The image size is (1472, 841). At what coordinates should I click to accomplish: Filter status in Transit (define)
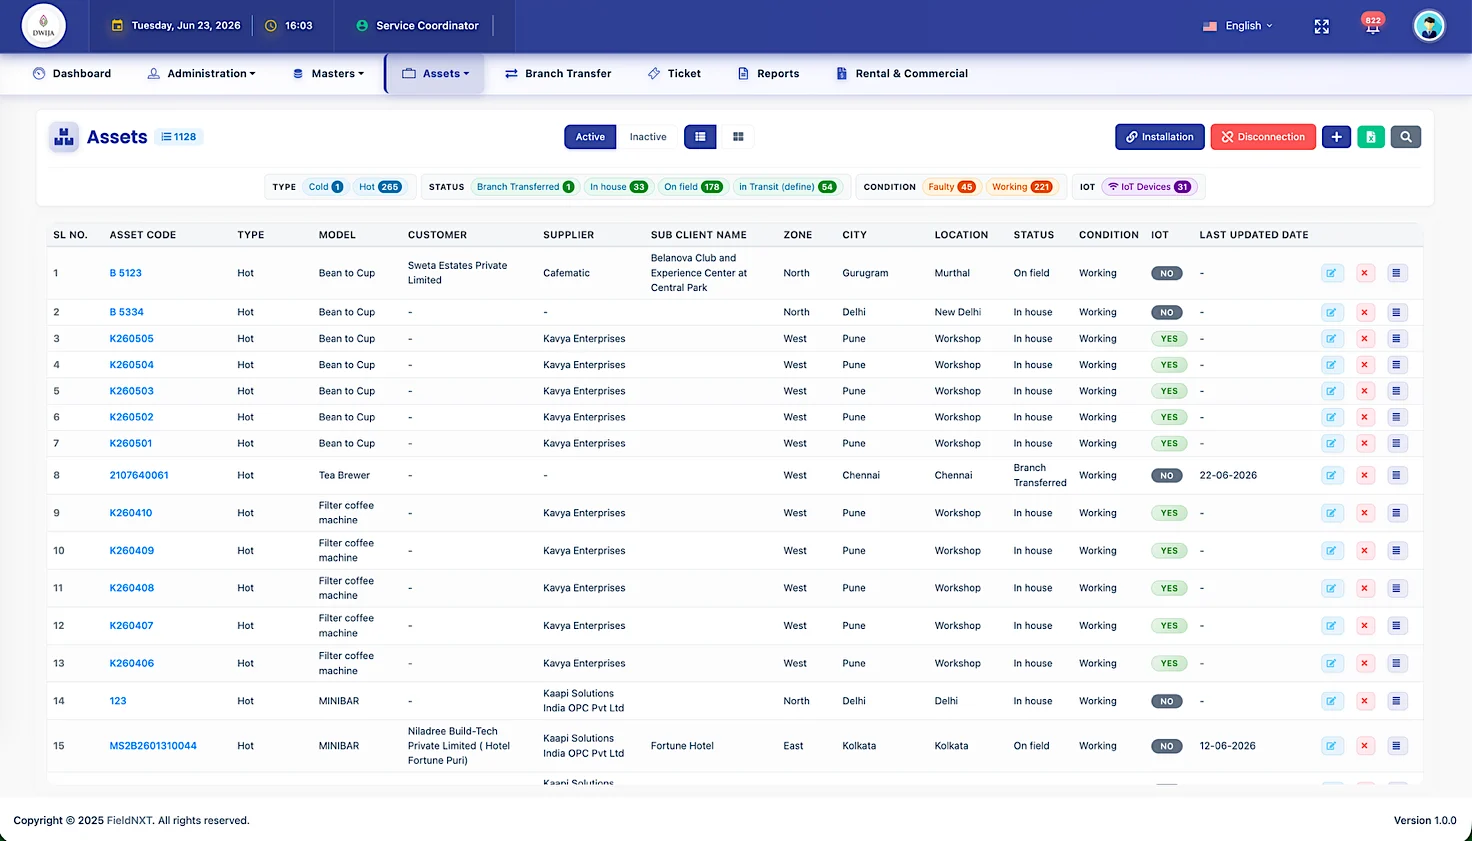[787, 187]
